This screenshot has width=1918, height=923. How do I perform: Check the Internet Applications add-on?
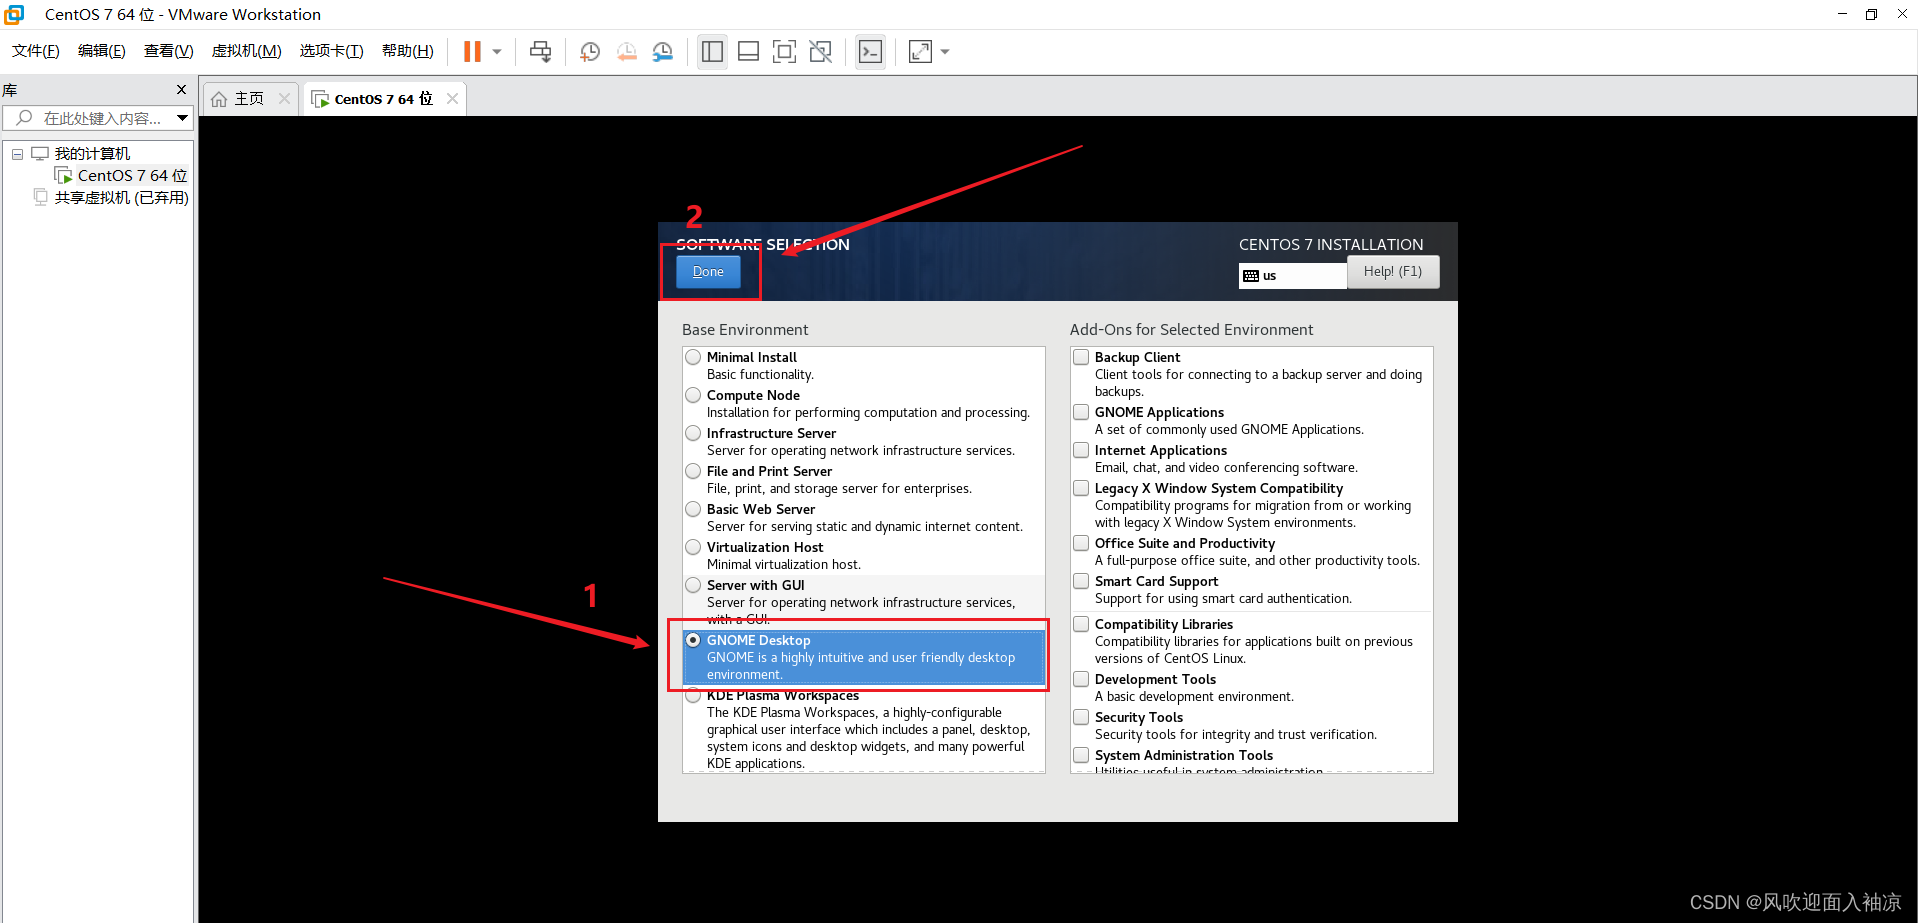pos(1081,450)
